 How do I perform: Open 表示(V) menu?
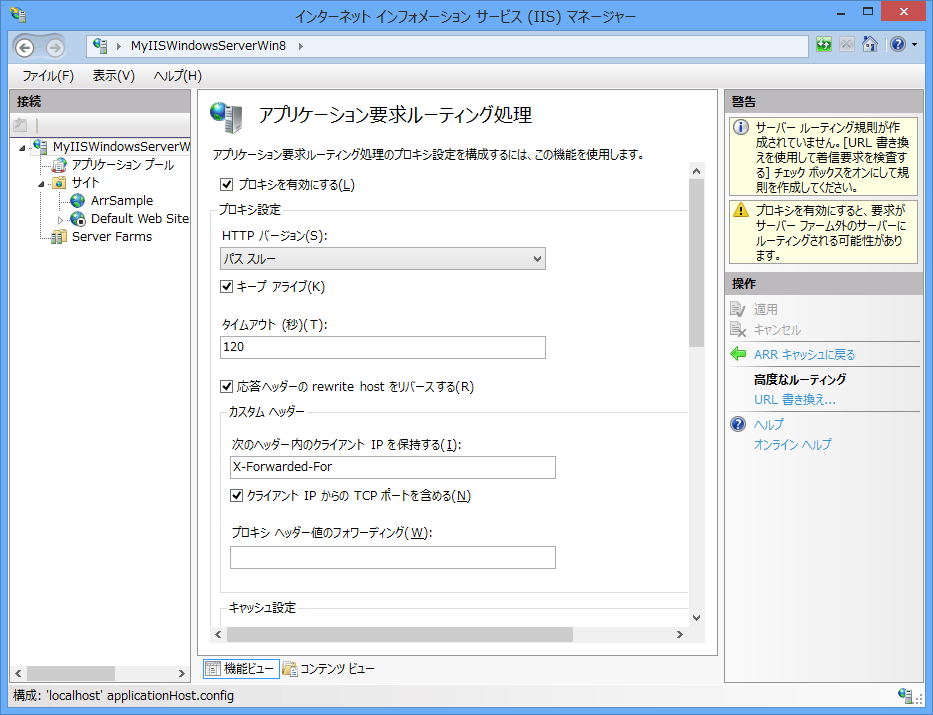click(x=114, y=76)
